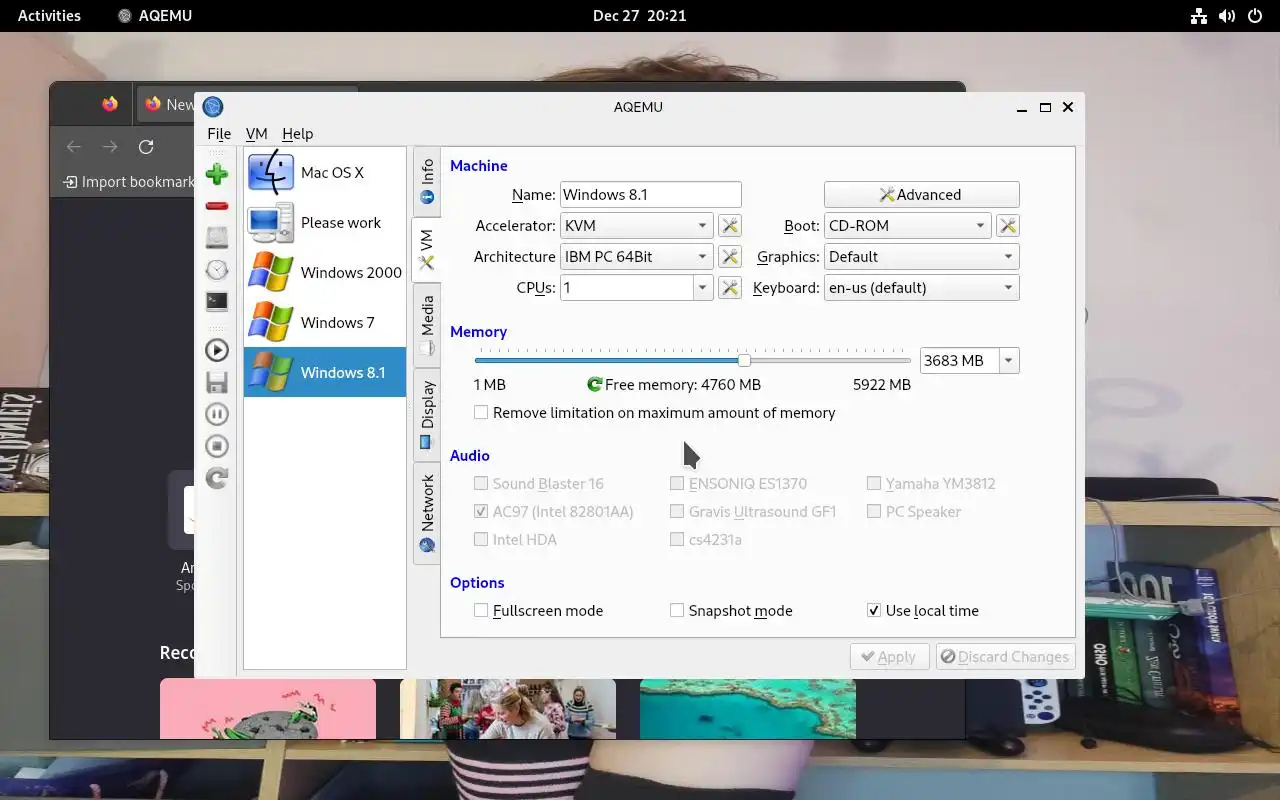
Task: Open the Help menu
Action: [297, 133]
